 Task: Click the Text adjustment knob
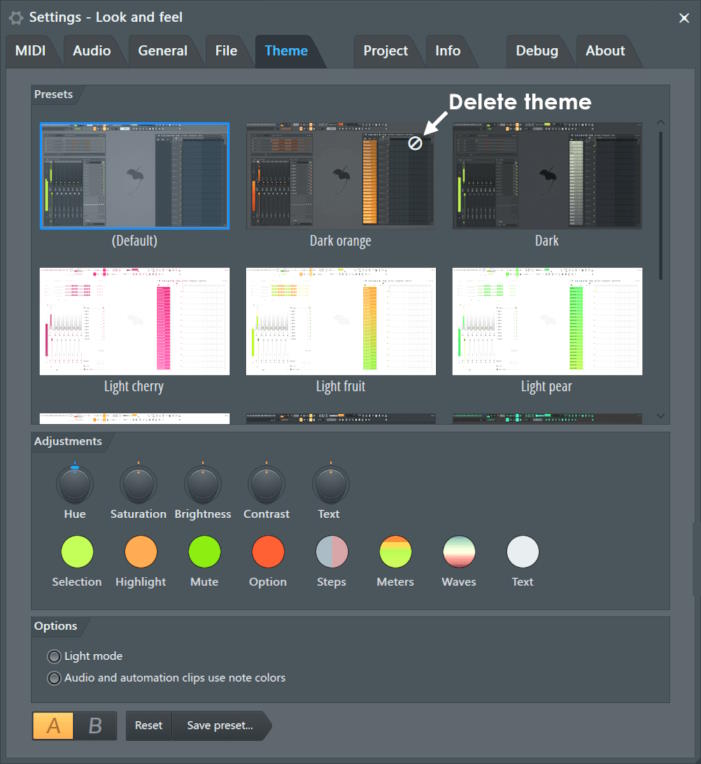click(x=330, y=486)
